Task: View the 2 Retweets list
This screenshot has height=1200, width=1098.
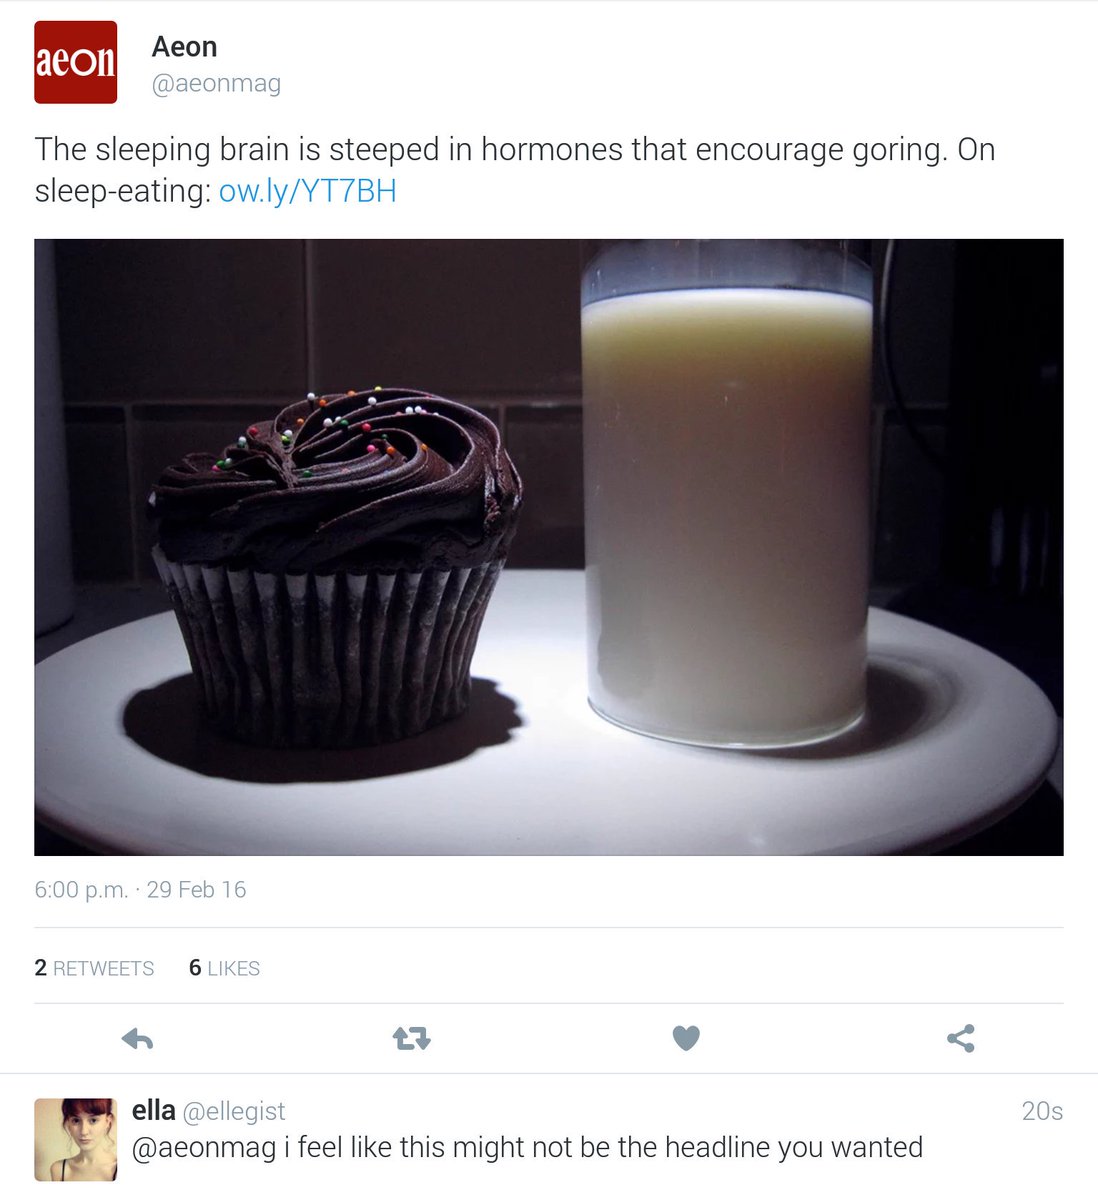Action: 94,968
